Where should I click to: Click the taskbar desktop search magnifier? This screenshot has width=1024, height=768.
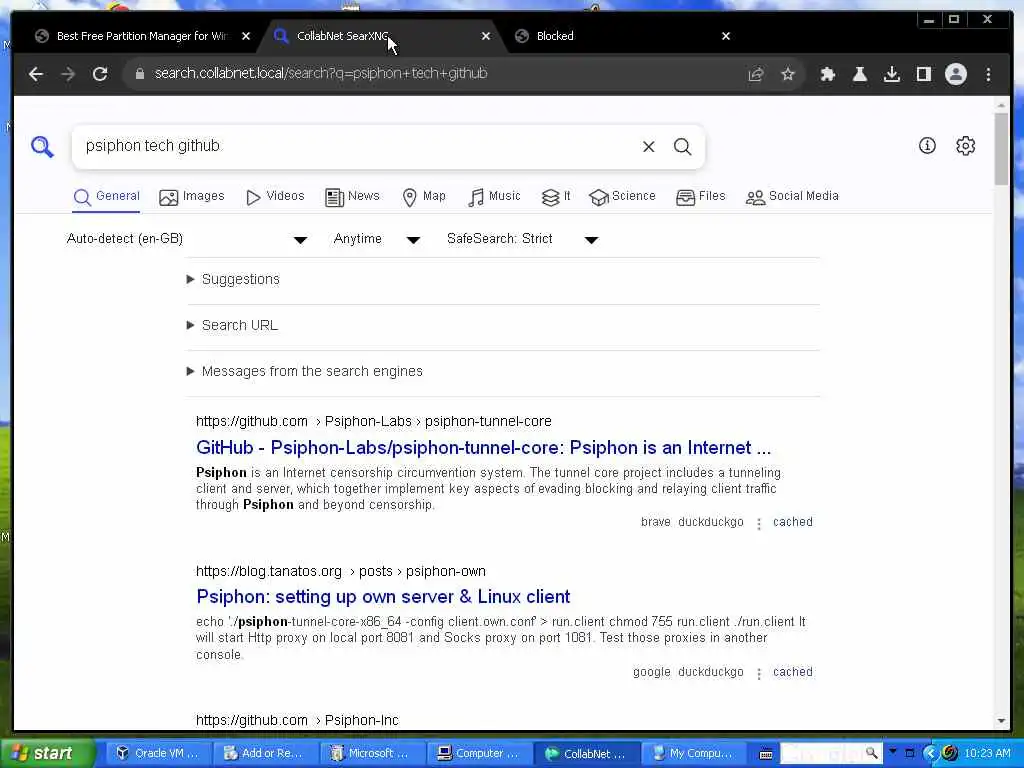pos(871,754)
